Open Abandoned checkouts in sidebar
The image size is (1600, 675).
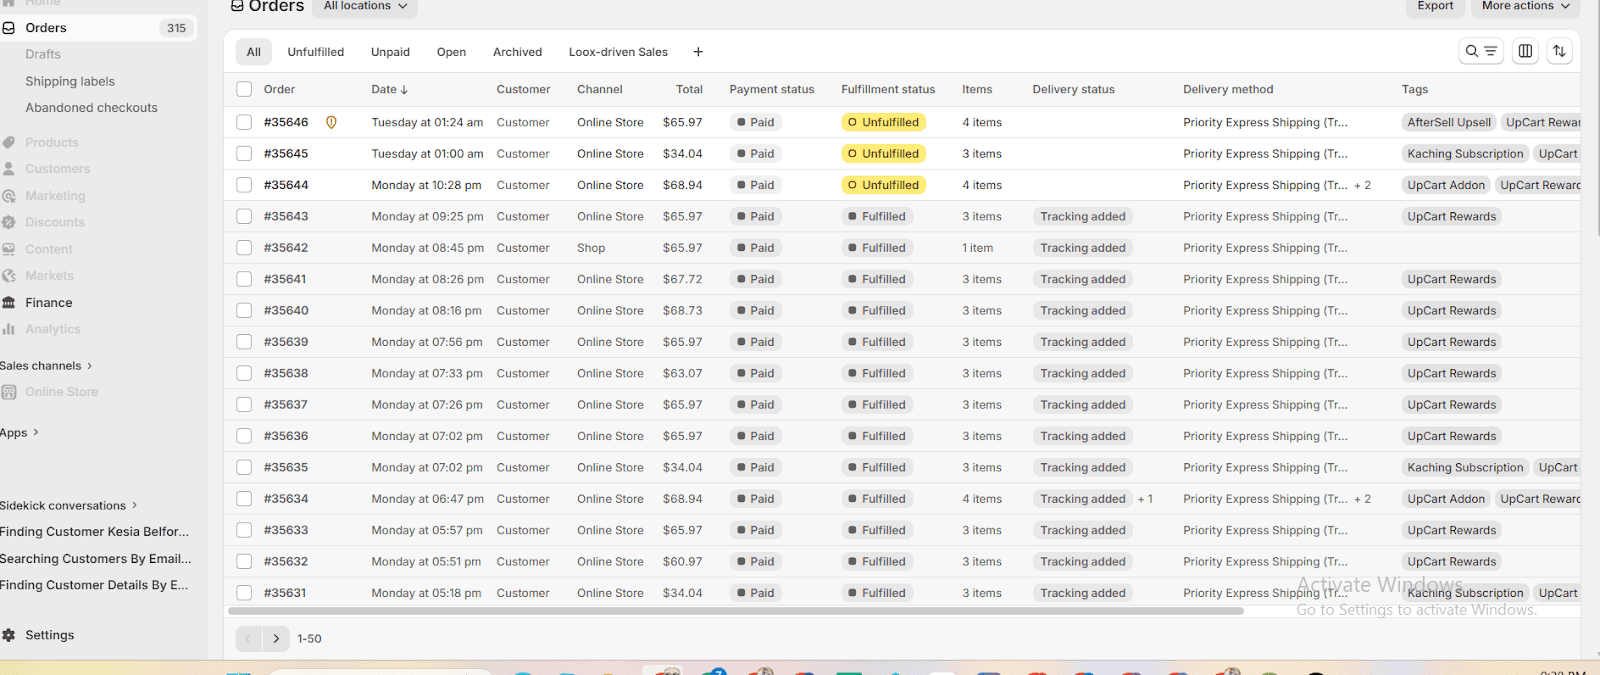coord(91,108)
